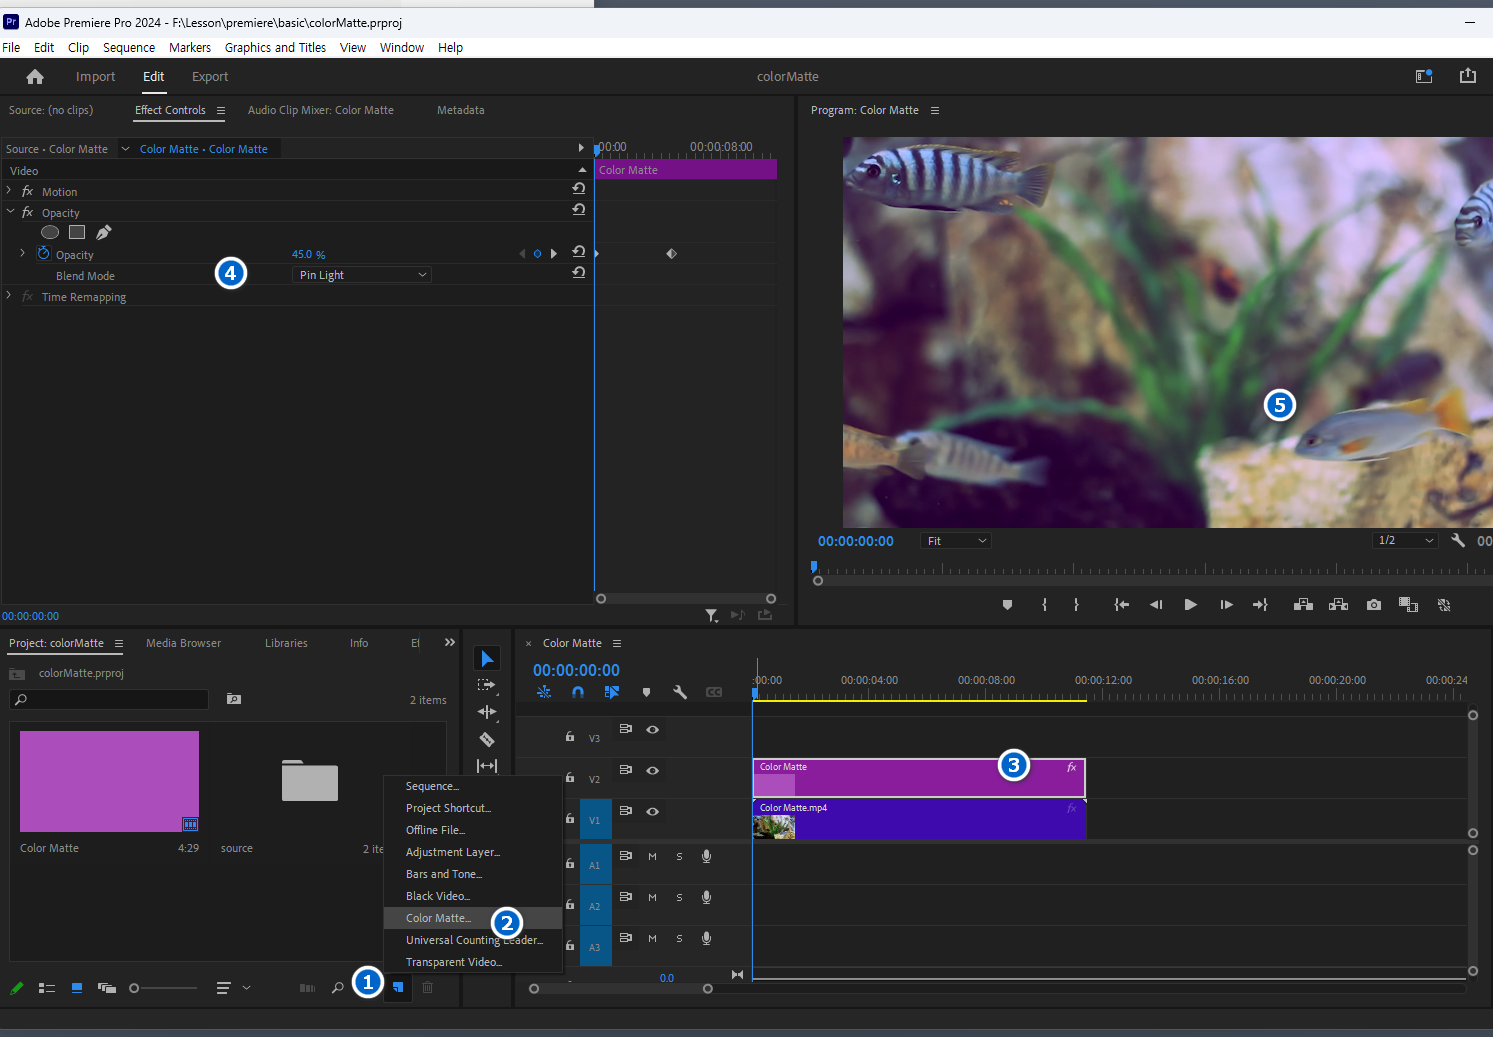Select the Razor tool in tools panel

pyautogui.click(x=487, y=739)
